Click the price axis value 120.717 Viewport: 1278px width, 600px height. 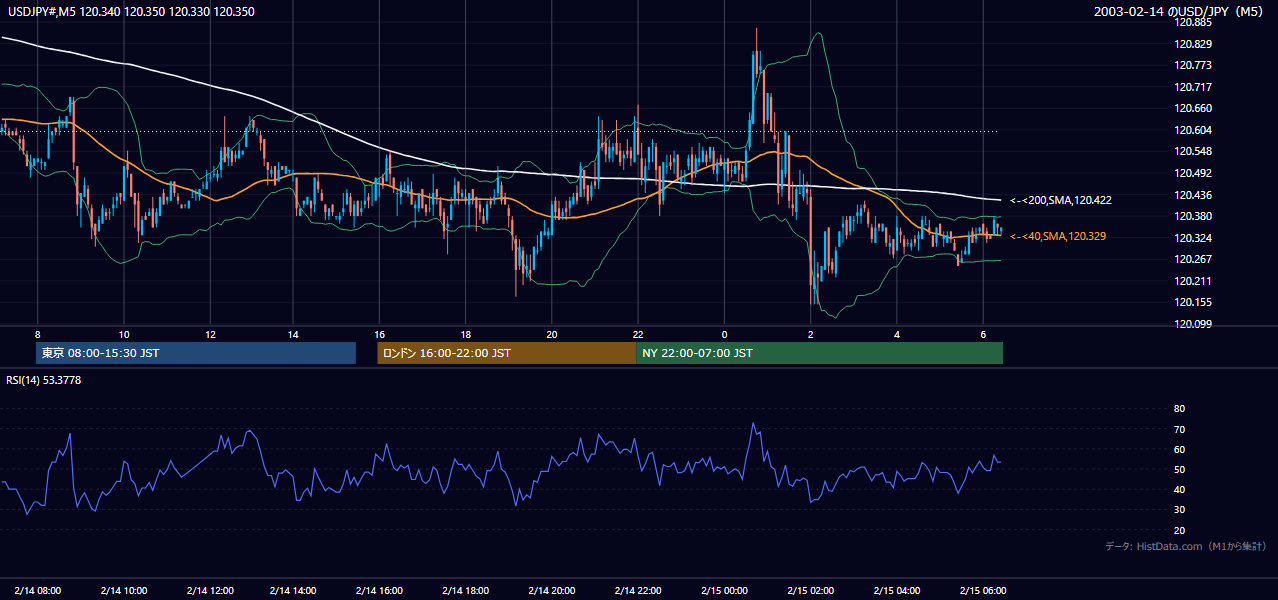click(1194, 87)
